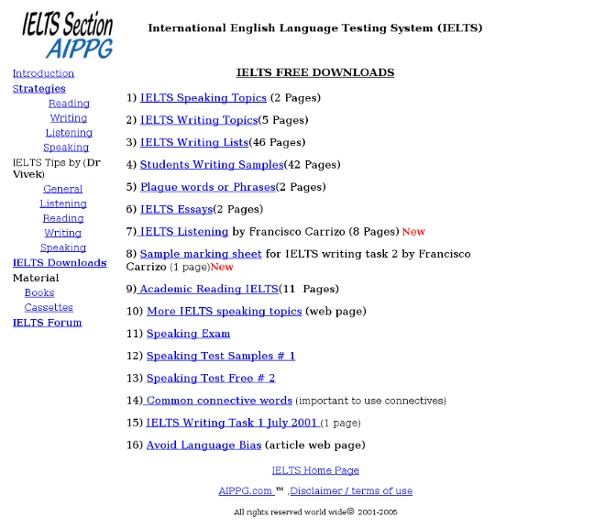Download IELTS Speaking Topics
The width and height of the screenshot is (600, 528).
(x=203, y=98)
